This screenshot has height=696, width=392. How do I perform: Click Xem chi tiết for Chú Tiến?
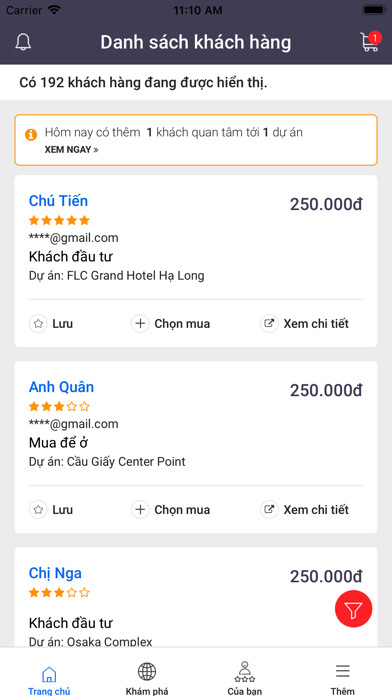(316, 324)
